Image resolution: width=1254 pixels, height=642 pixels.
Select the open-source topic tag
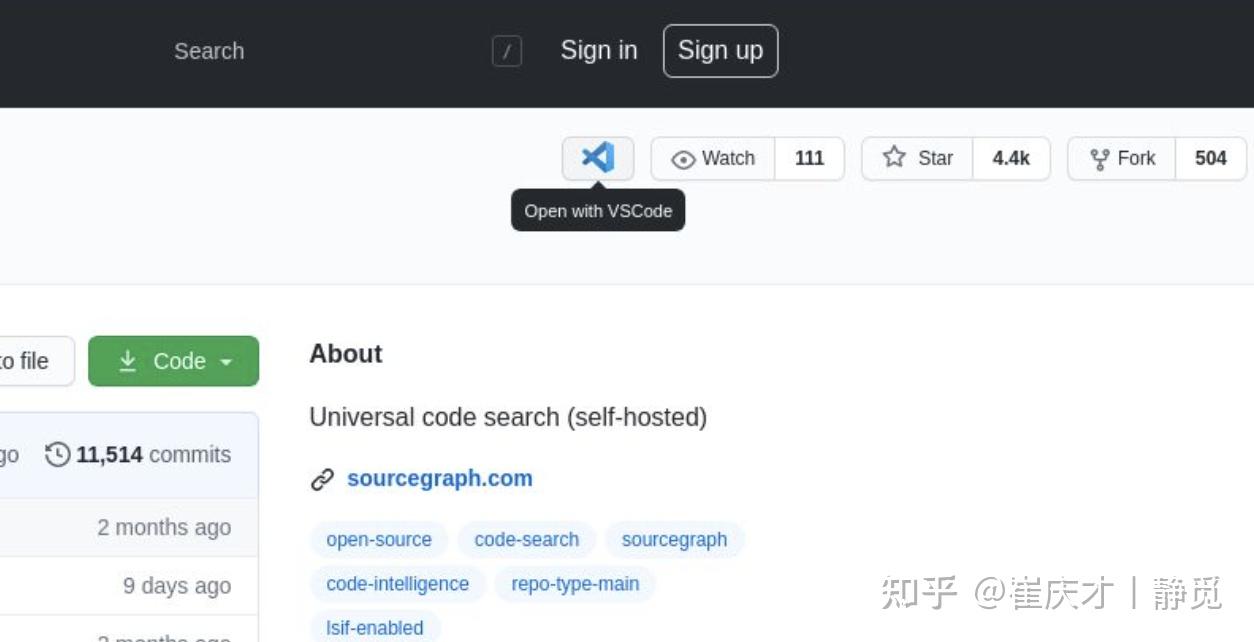tap(378, 539)
